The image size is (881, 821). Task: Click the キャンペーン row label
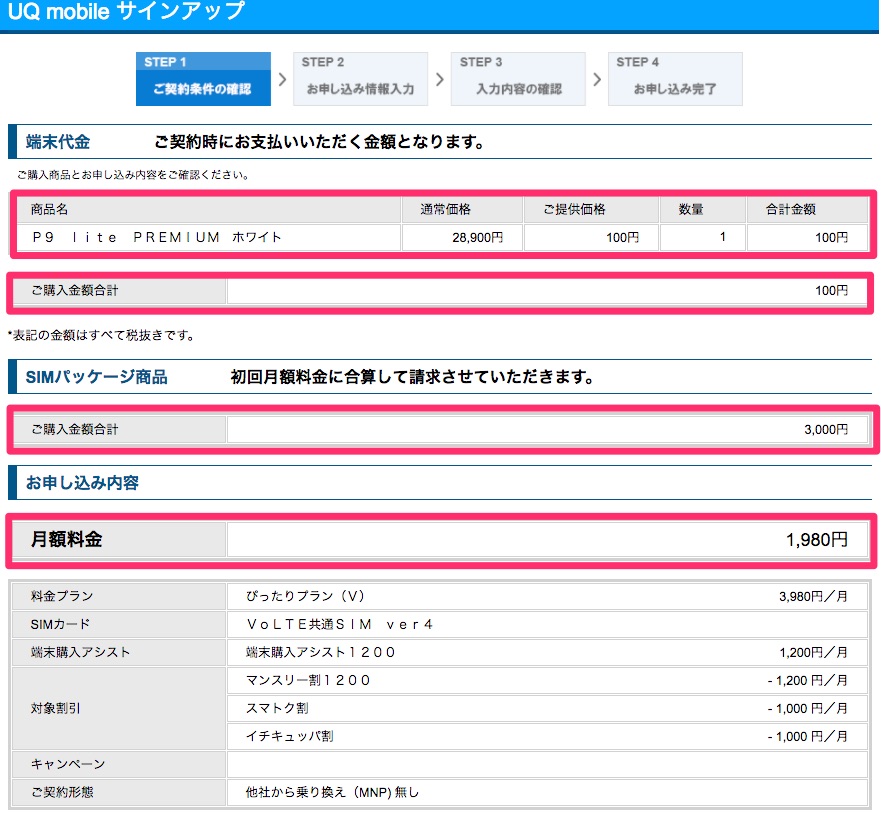68,764
